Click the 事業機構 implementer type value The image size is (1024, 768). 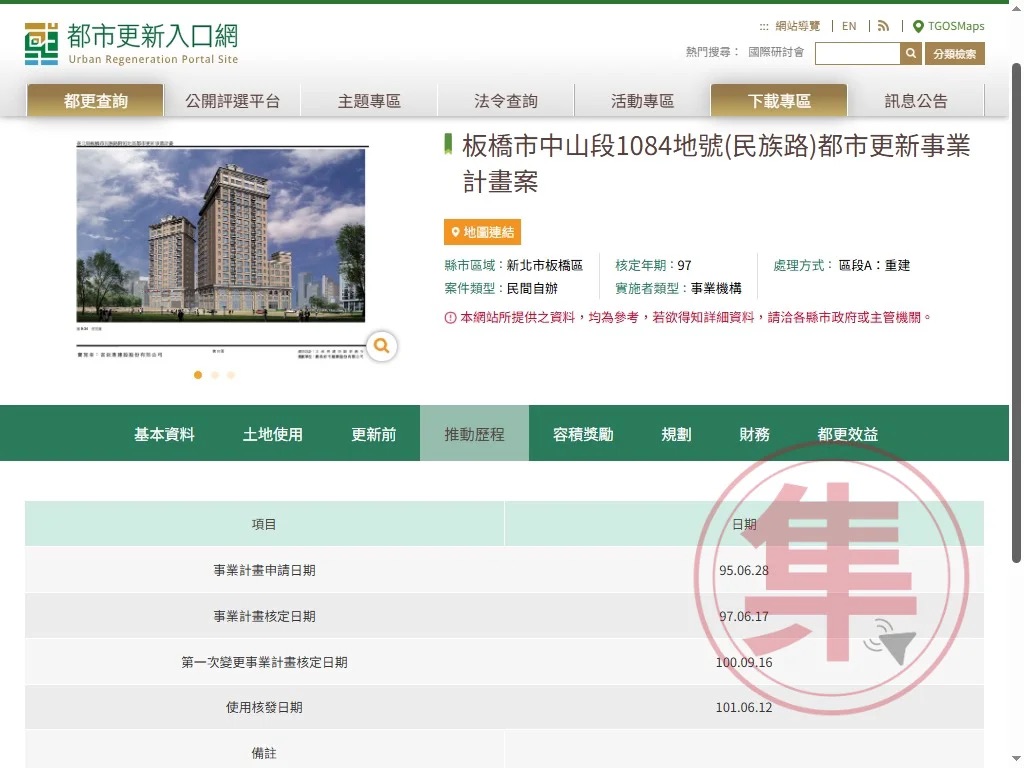[716, 288]
